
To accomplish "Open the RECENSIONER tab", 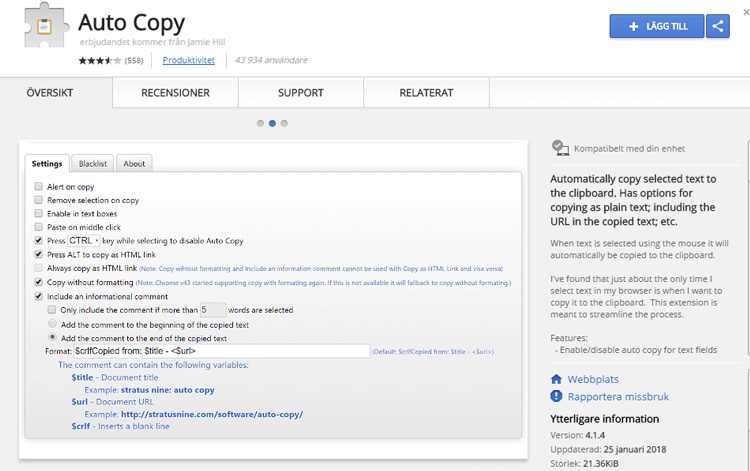I will (x=175, y=93).
